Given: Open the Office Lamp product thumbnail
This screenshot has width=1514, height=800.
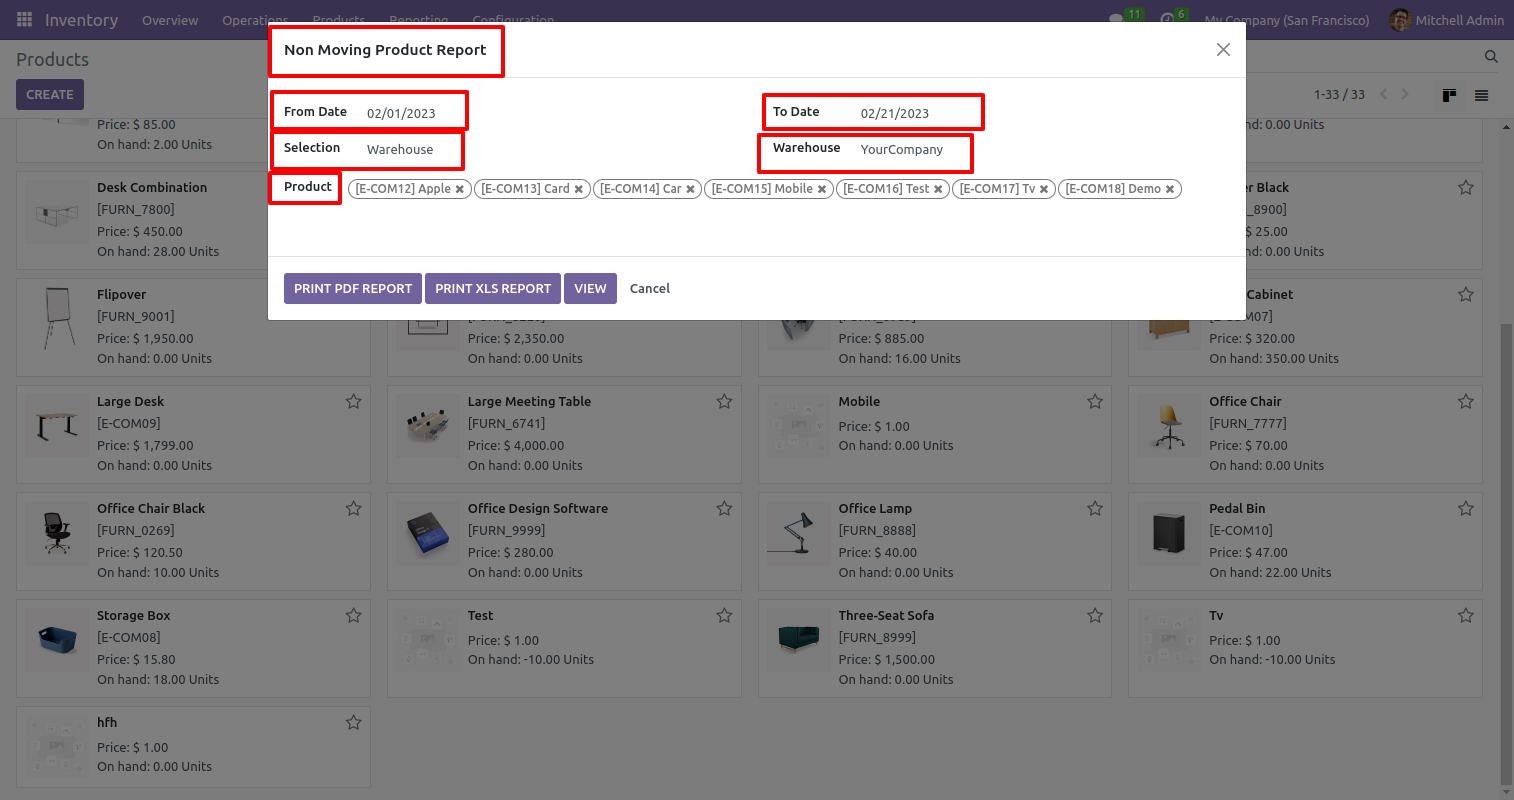Looking at the screenshot, I should point(798,532).
